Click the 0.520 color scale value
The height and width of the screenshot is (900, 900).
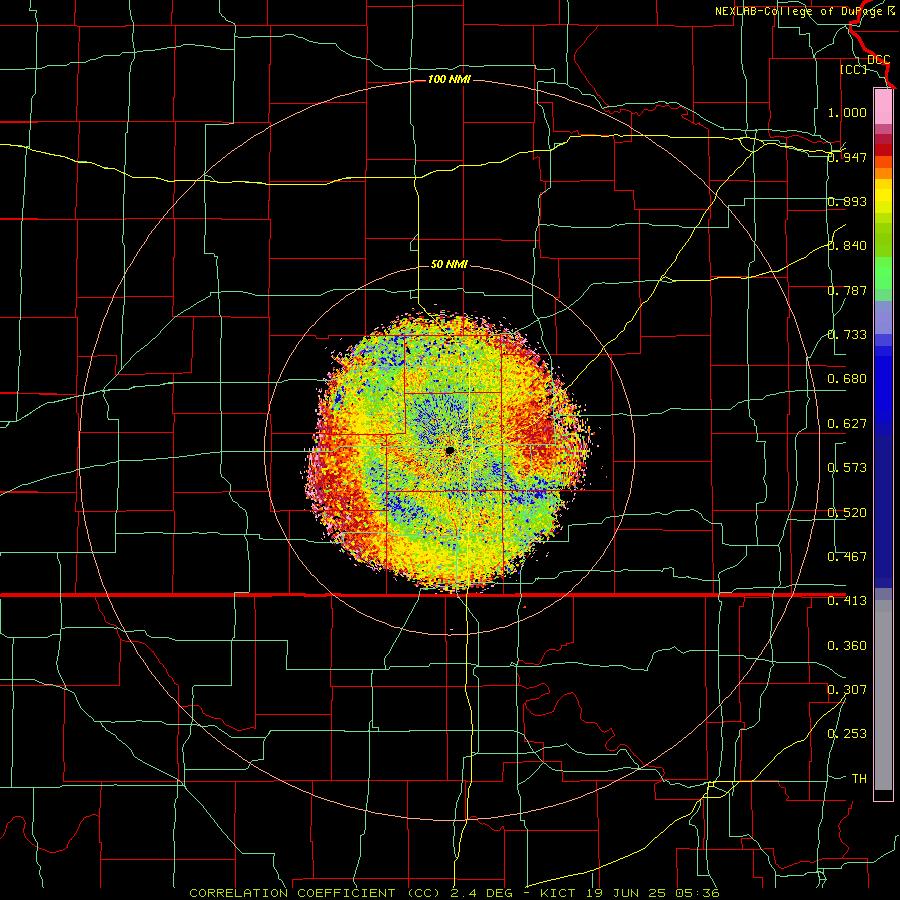point(847,513)
